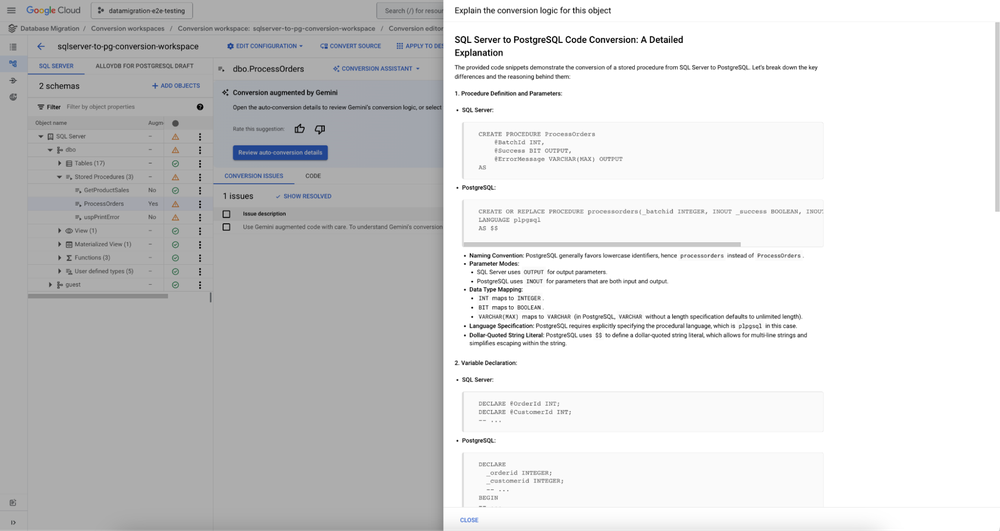1000x531 pixels.
Task: Open the datamigration-e2e-testing project picker
Action: (142, 11)
